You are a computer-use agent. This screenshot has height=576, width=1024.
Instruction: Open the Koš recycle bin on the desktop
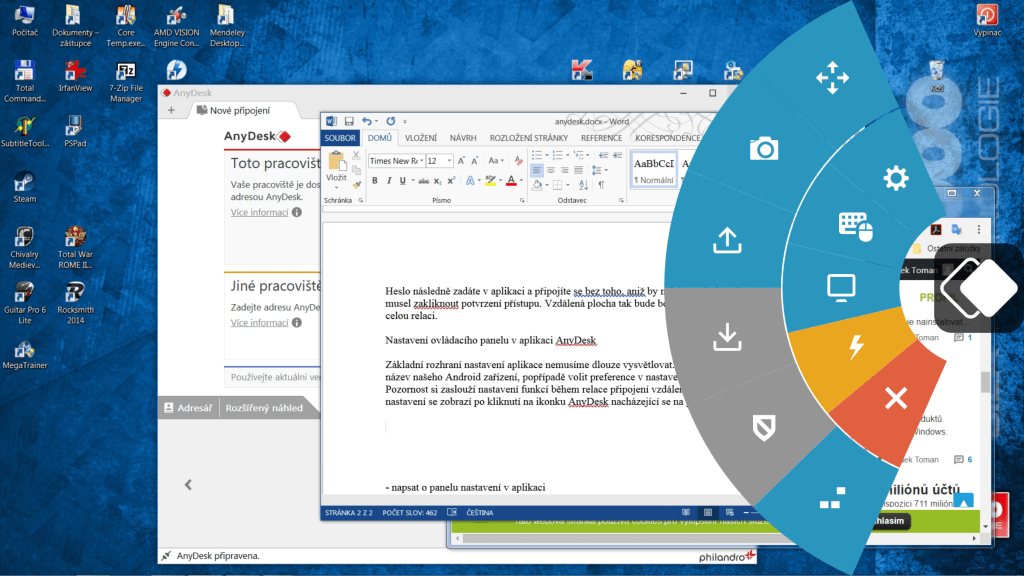[x=936, y=76]
